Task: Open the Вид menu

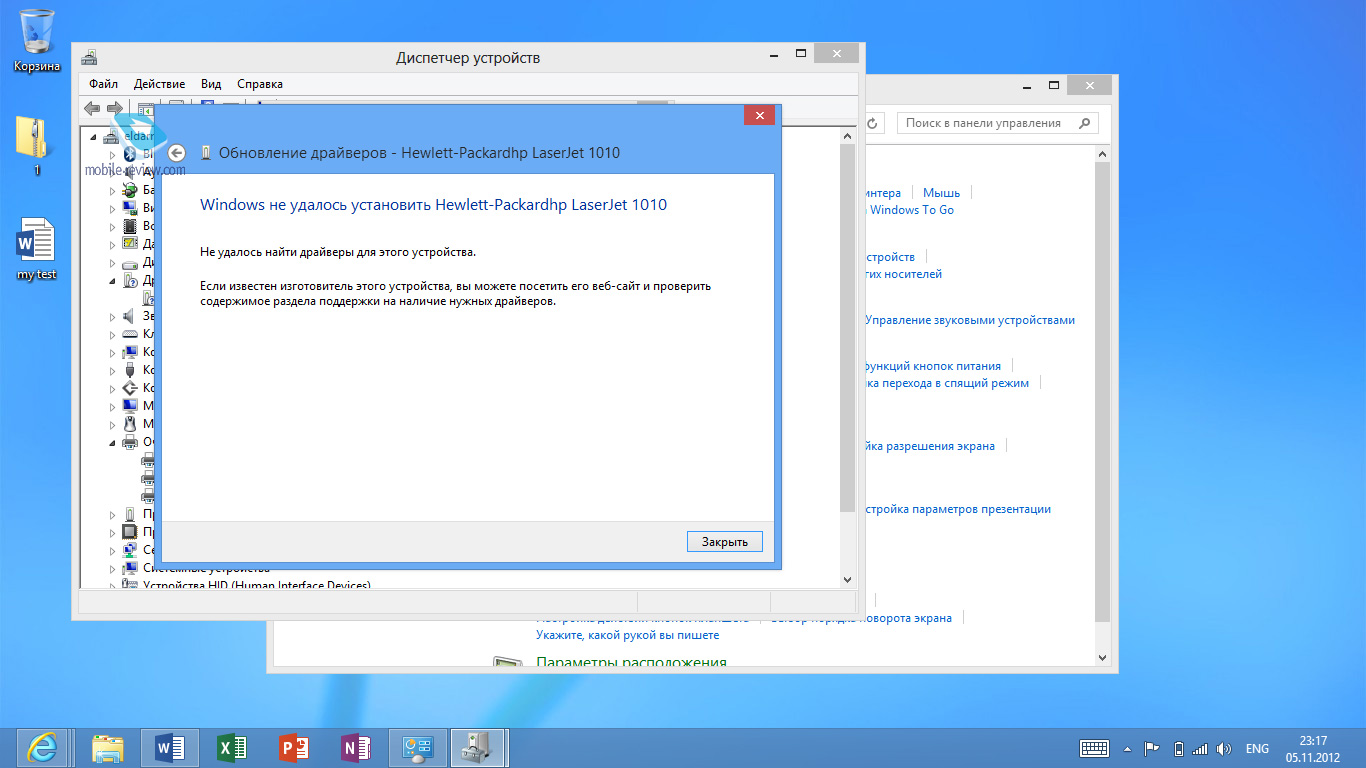Action: (x=211, y=84)
